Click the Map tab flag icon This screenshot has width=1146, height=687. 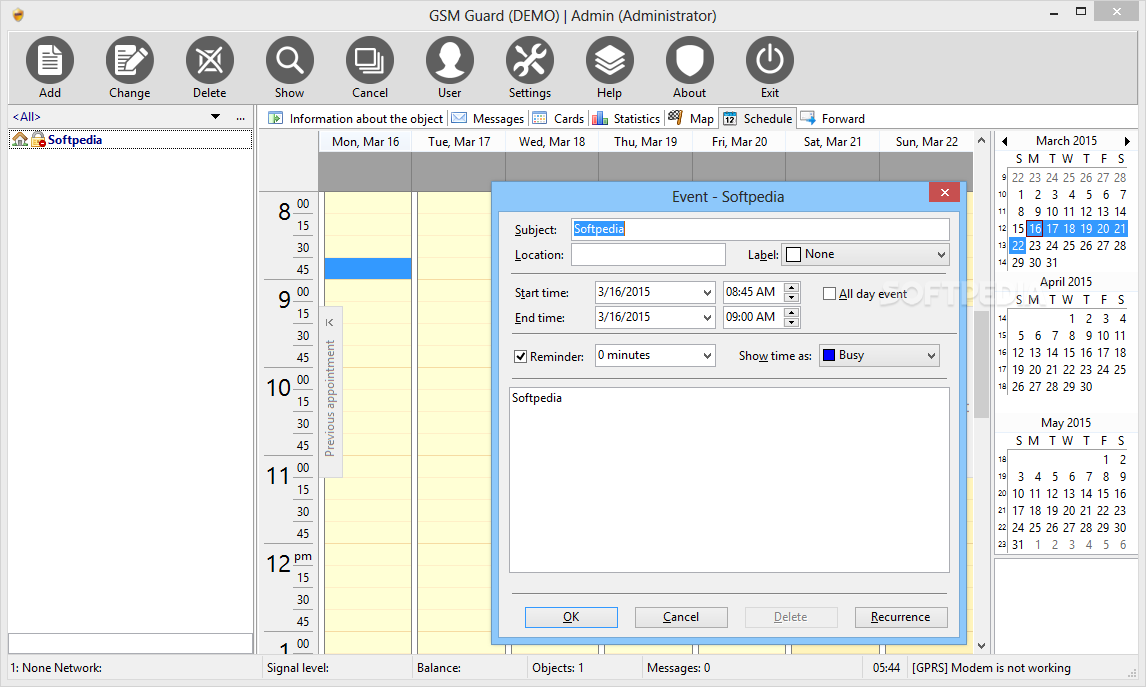676,118
